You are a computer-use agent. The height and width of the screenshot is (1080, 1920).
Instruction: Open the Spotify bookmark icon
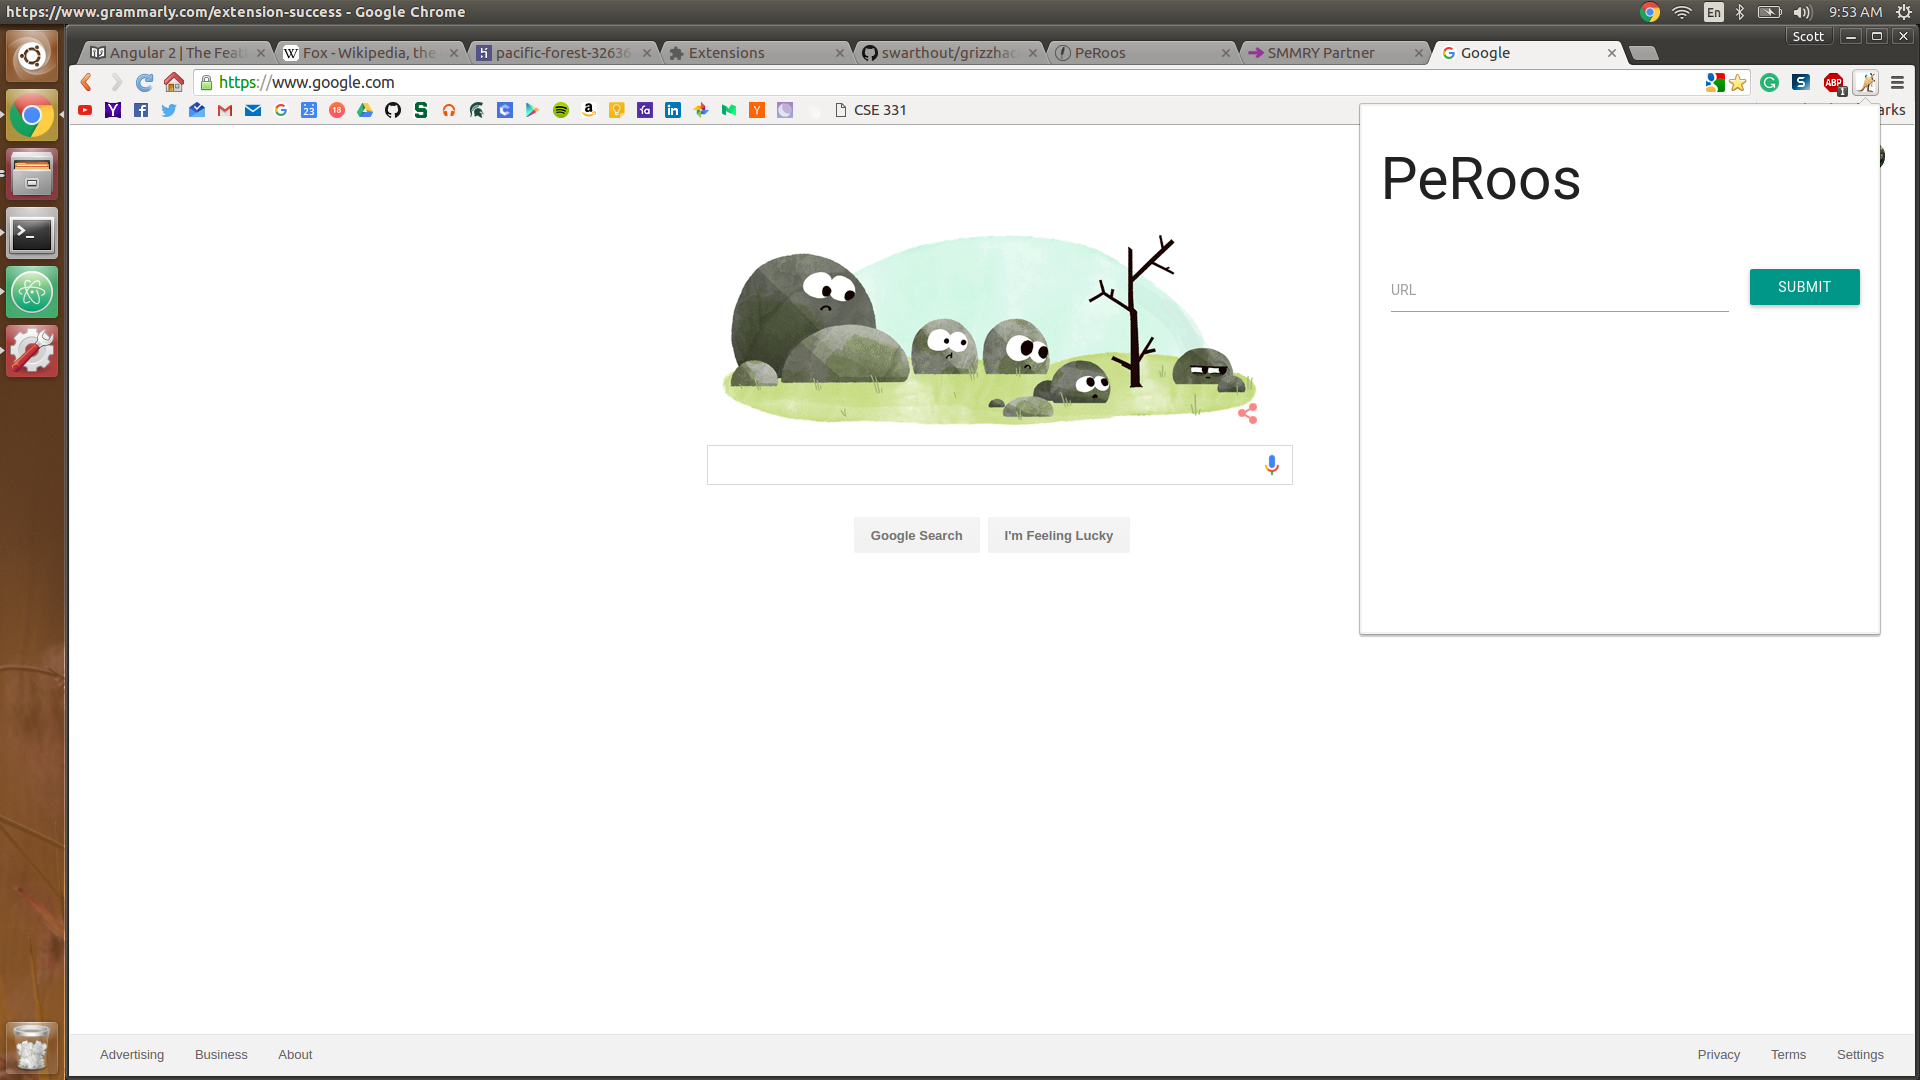tap(561, 110)
